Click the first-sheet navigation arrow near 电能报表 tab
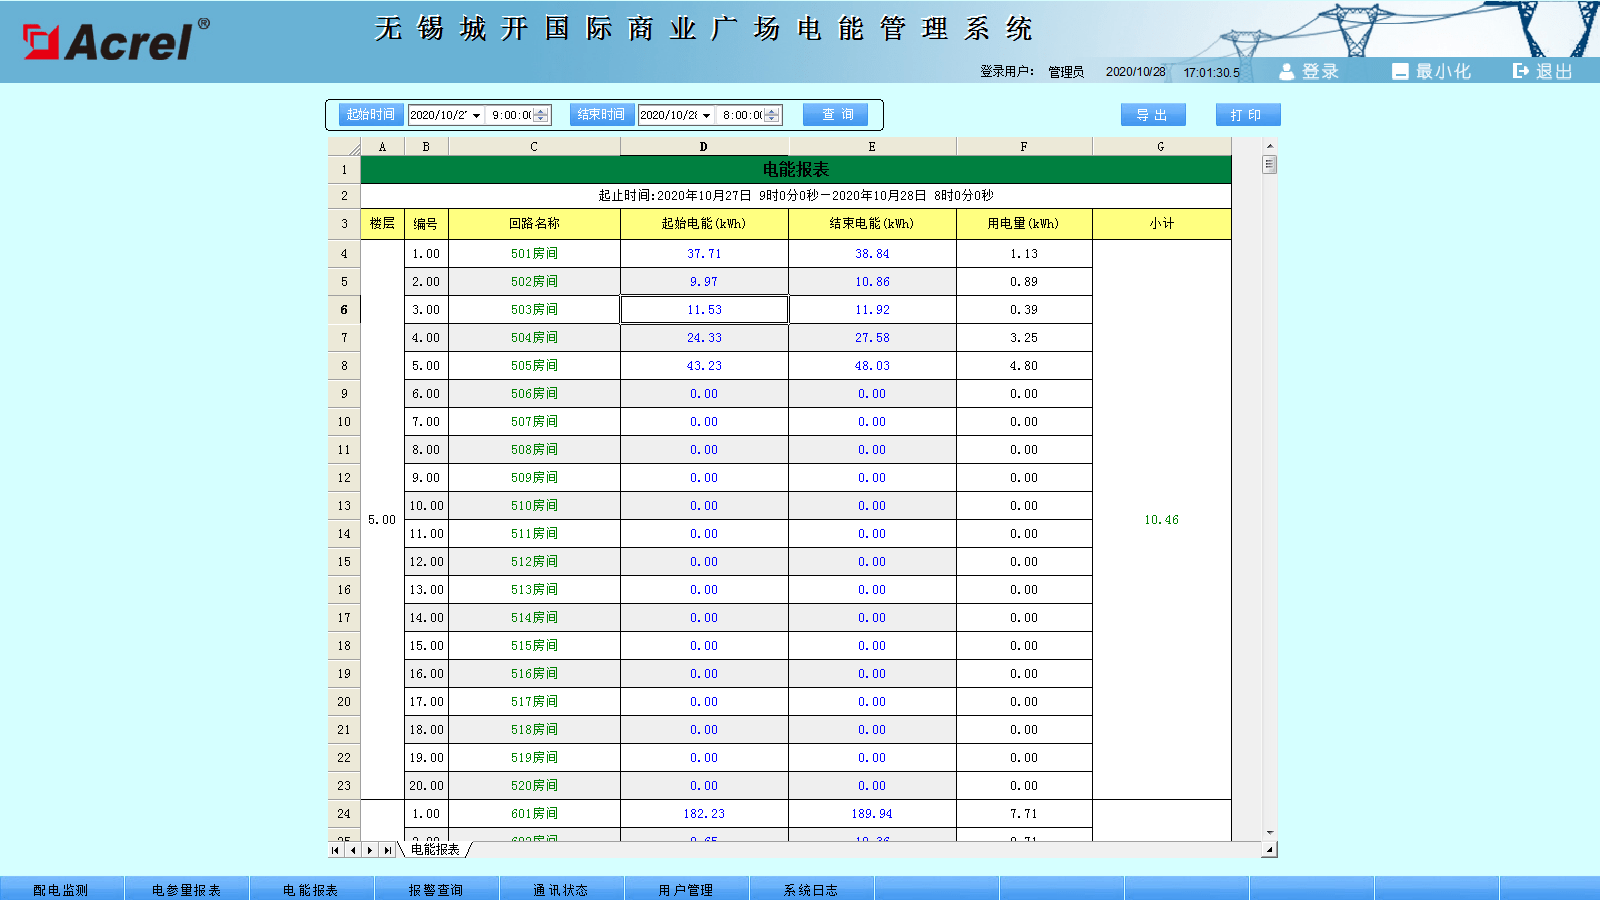The width and height of the screenshot is (1600, 900). pyautogui.click(x=334, y=851)
